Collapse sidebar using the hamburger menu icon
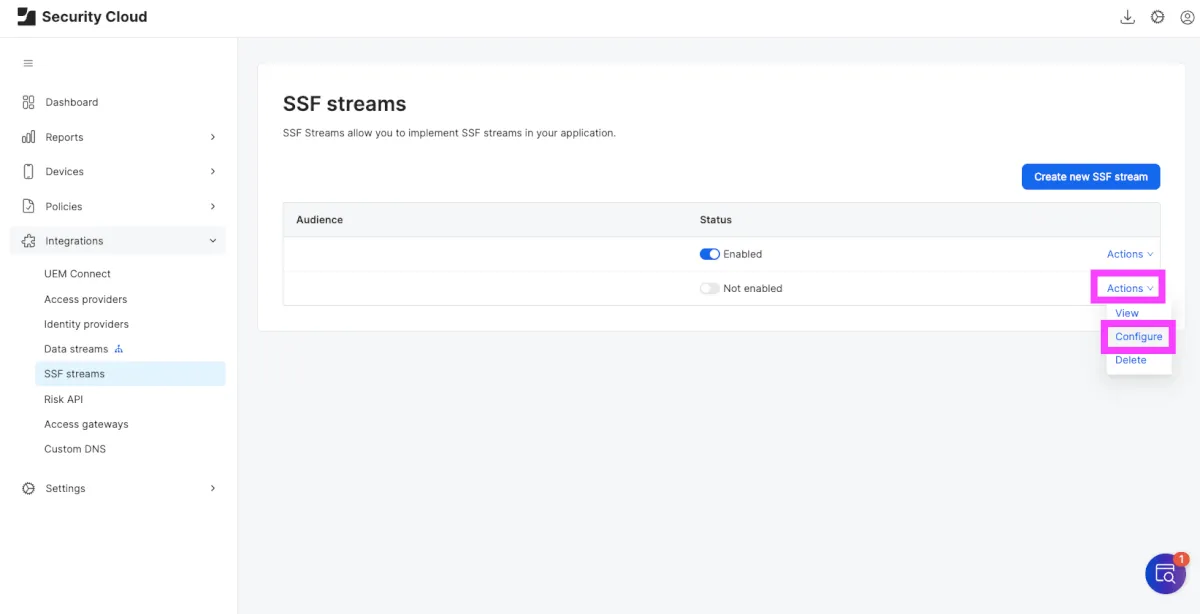The image size is (1200, 614). [28, 63]
